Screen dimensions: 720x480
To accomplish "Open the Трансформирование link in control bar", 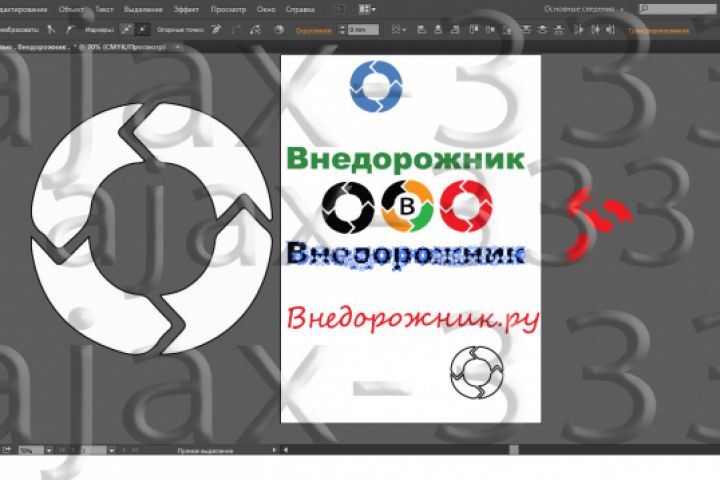I will pos(658,31).
